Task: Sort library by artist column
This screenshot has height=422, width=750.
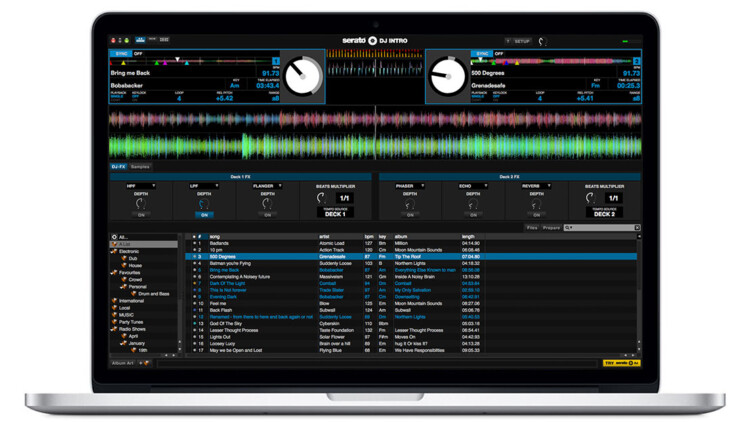Action: point(324,237)
